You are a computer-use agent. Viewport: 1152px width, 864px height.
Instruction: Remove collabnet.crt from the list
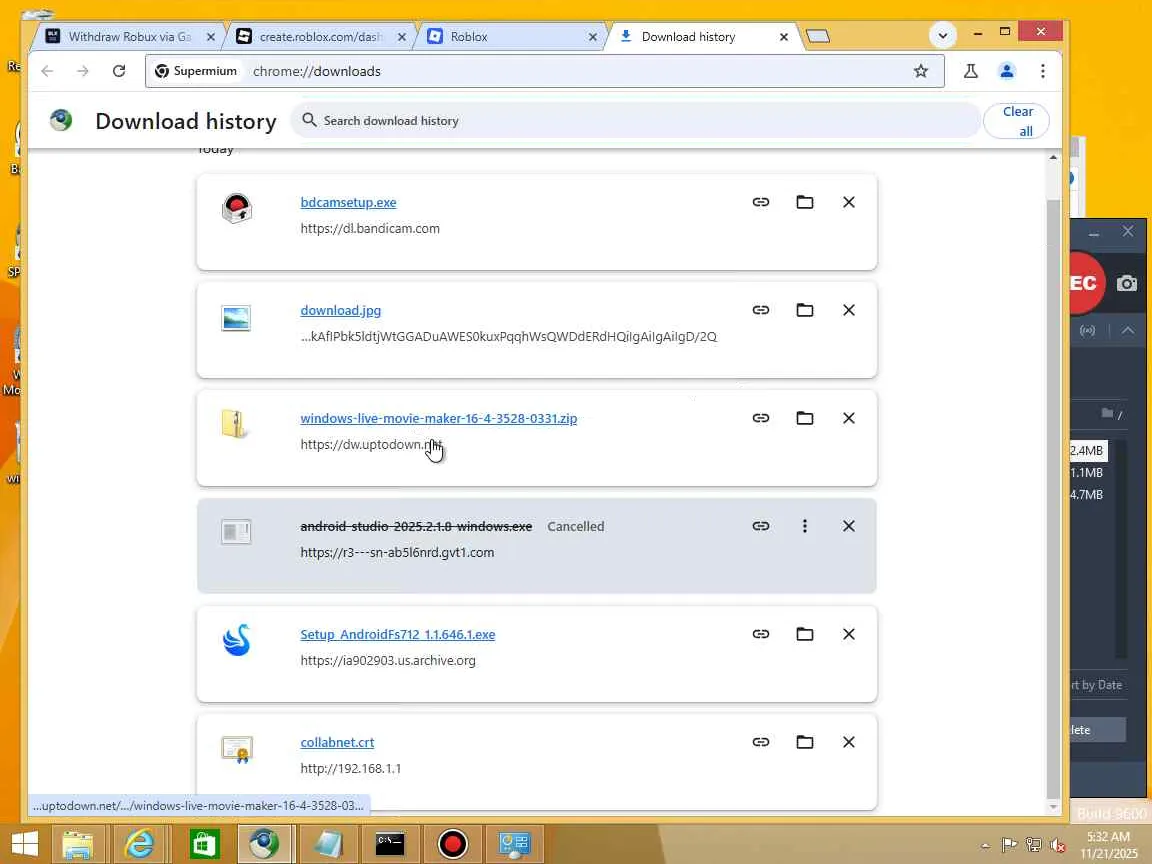849,742
